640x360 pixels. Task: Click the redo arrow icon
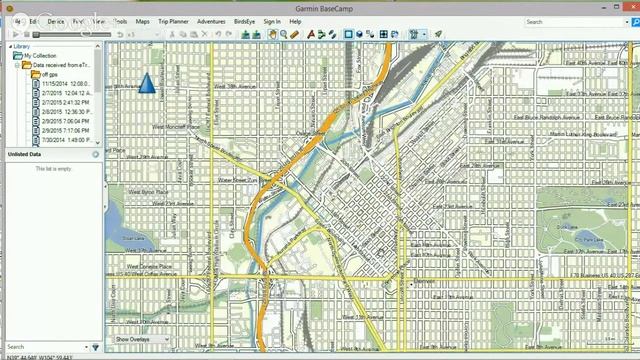point(229,35)
